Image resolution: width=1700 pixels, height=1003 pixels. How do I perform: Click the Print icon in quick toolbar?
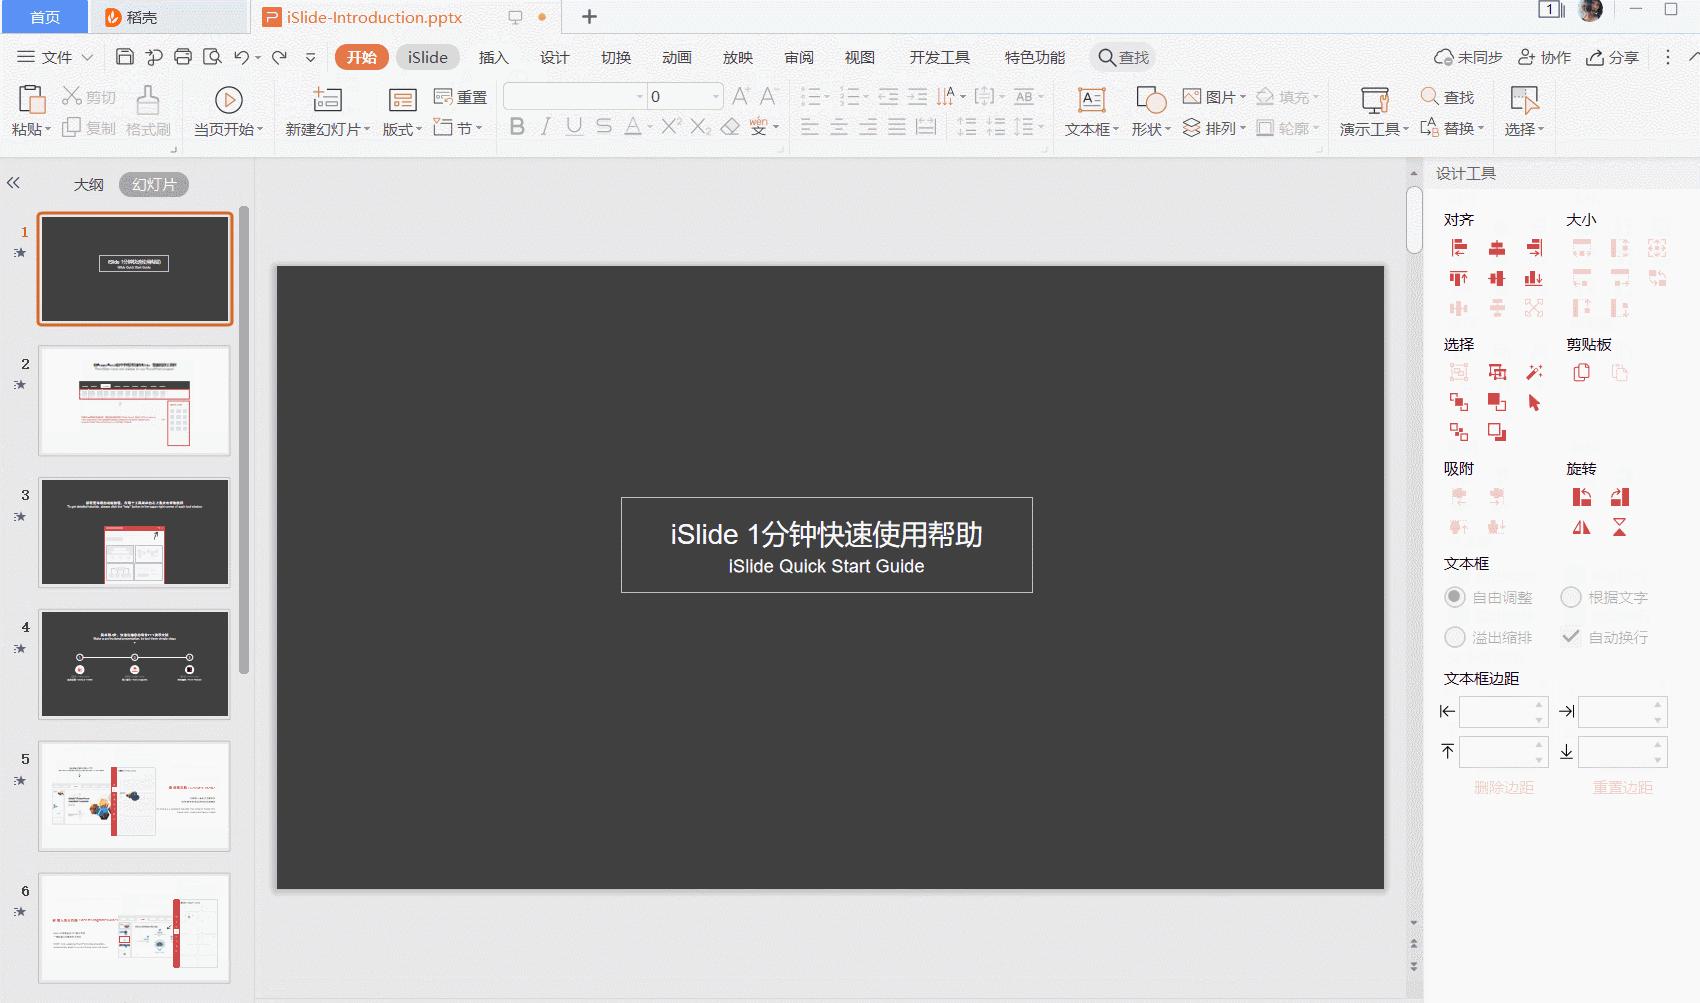pyautogui.click(x=183, y=57)
